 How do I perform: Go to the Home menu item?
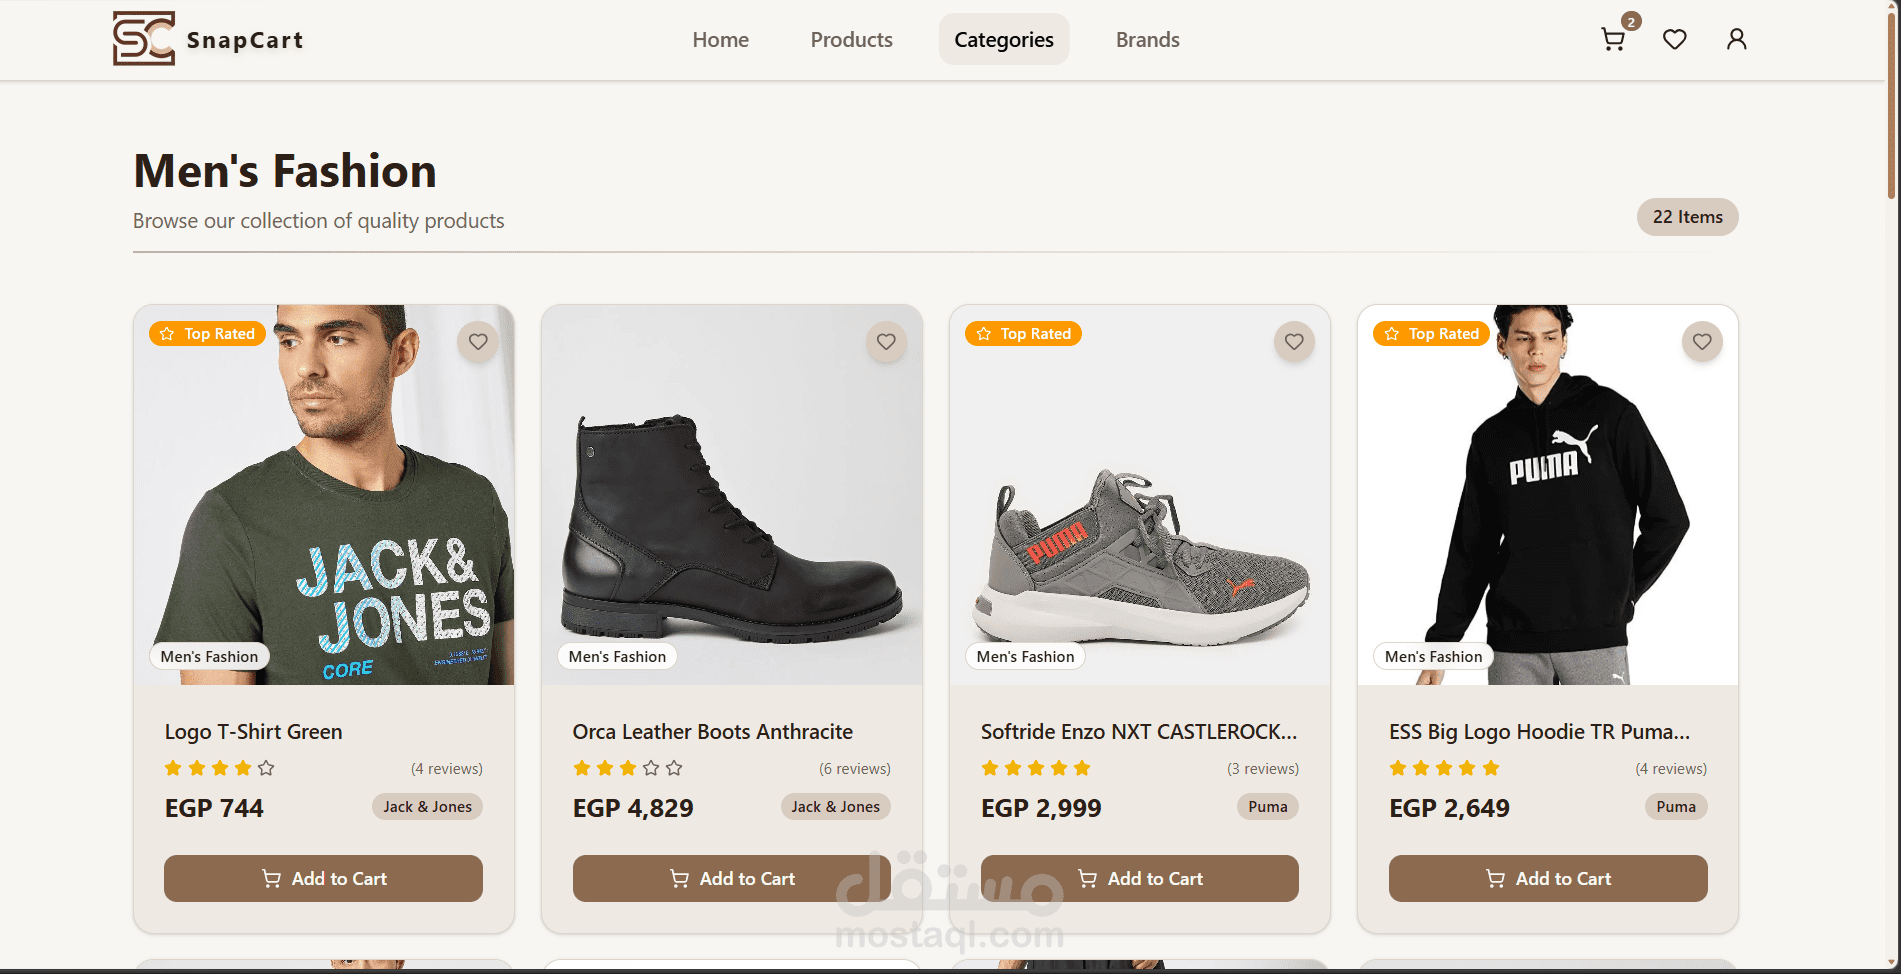(x=720, y=40)
